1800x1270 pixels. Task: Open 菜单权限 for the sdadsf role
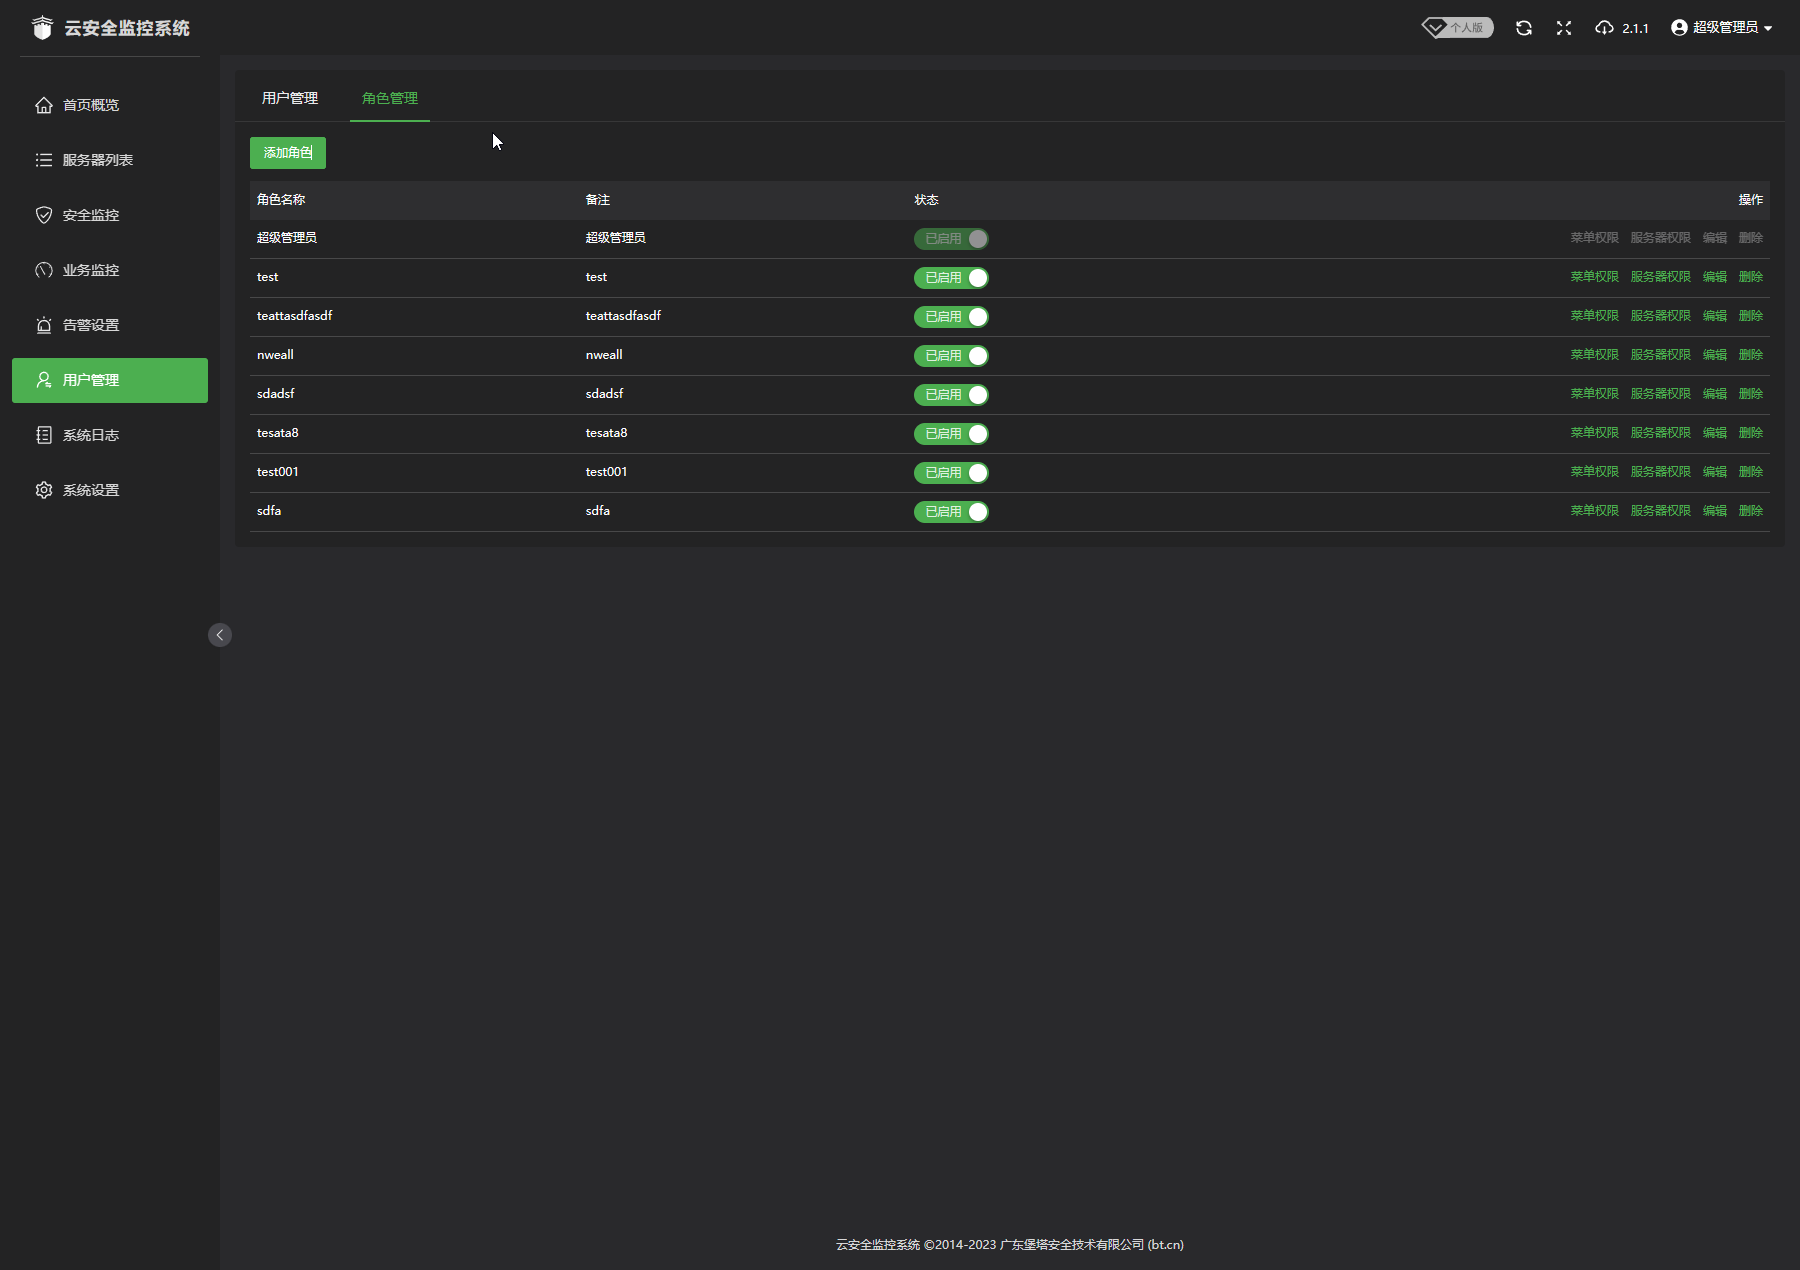1594,394
